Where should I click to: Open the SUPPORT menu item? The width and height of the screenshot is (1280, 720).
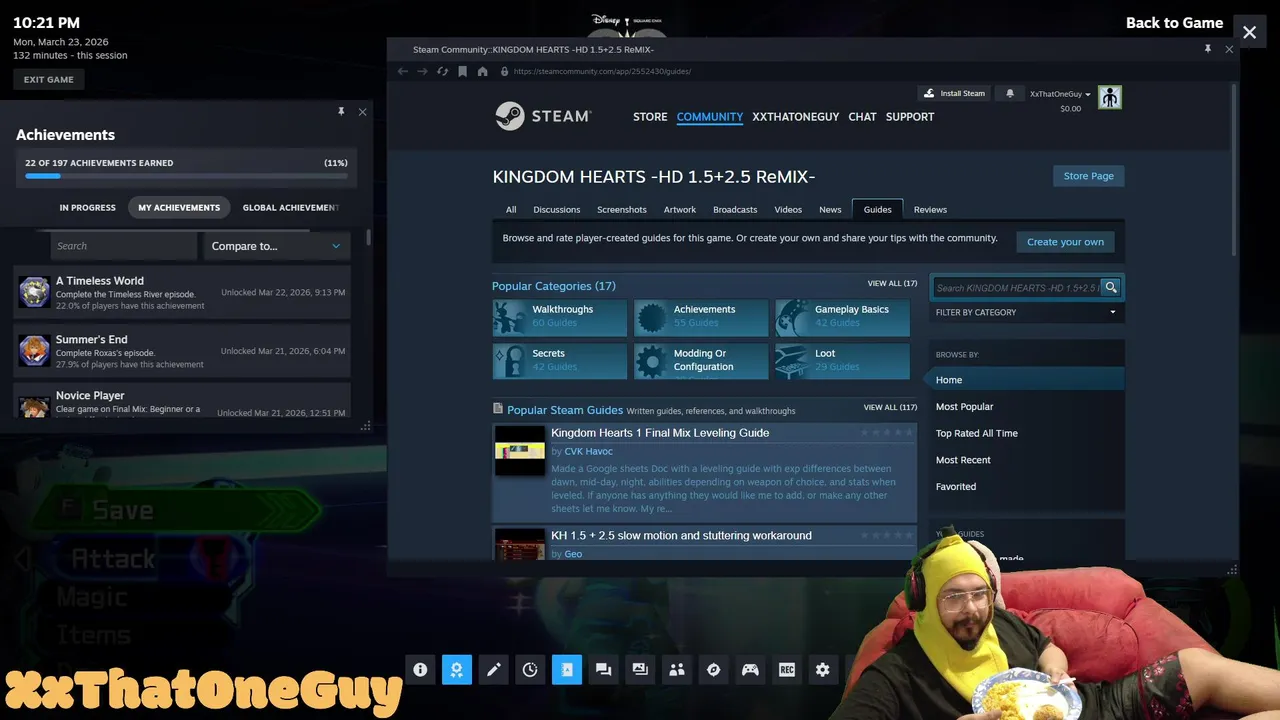click(x=910, y=117)
